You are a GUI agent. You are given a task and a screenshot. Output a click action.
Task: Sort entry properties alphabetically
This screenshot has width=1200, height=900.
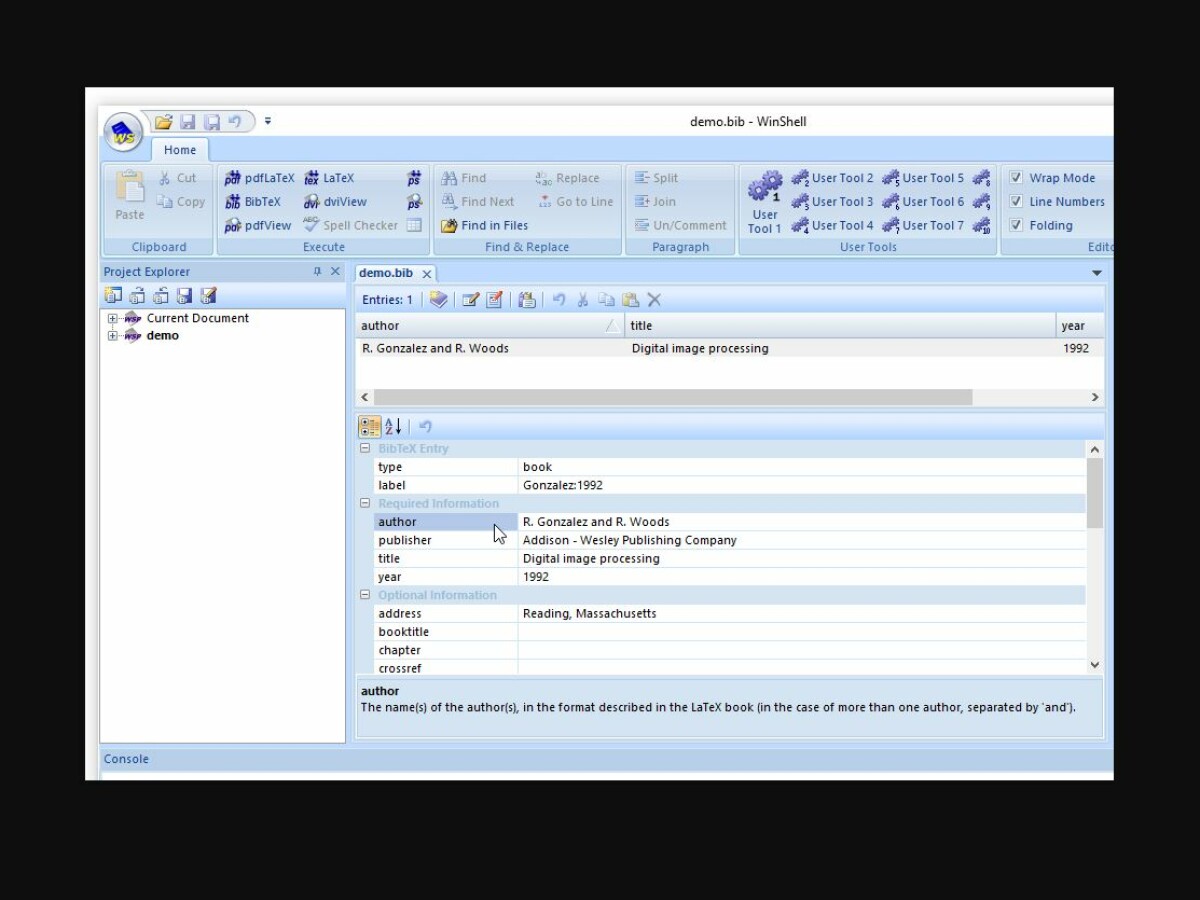(x=392, y=426)
